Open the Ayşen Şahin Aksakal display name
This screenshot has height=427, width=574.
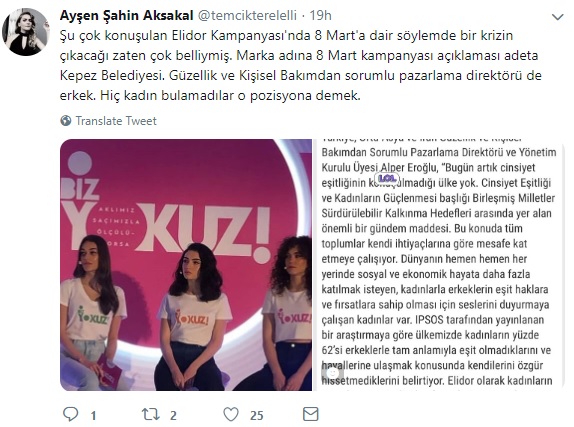point(126,15)
